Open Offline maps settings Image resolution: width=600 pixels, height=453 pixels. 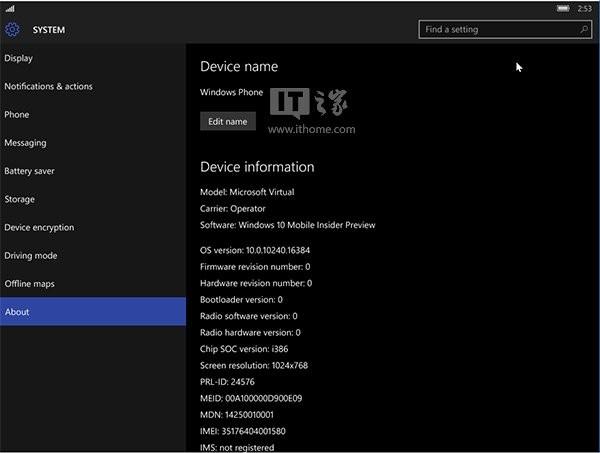pyautogui.click(x=93, y=284)
